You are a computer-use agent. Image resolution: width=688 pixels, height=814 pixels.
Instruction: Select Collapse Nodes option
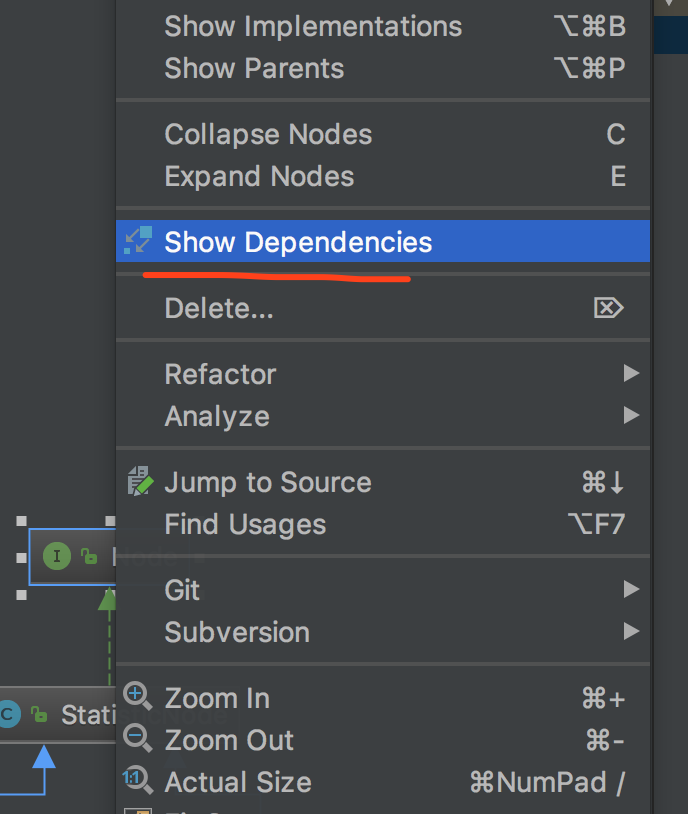pyautogui.click(x=268, y=134)
